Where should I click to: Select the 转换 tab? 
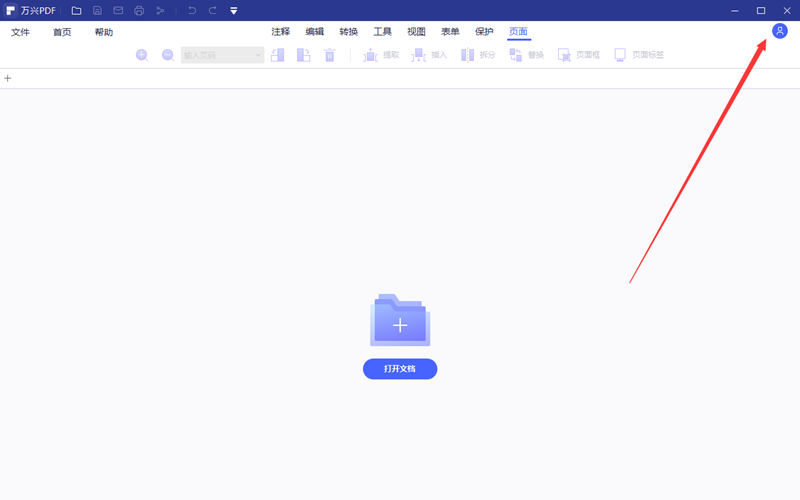point(348,32)
